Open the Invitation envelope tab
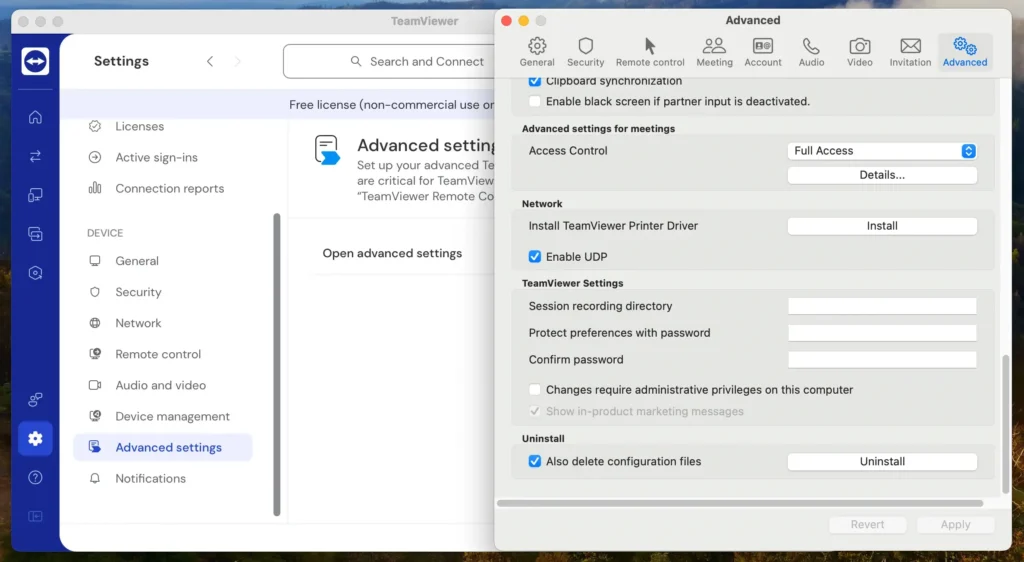Viewport: 1024px width, 562px height. [x=910, y=52]
